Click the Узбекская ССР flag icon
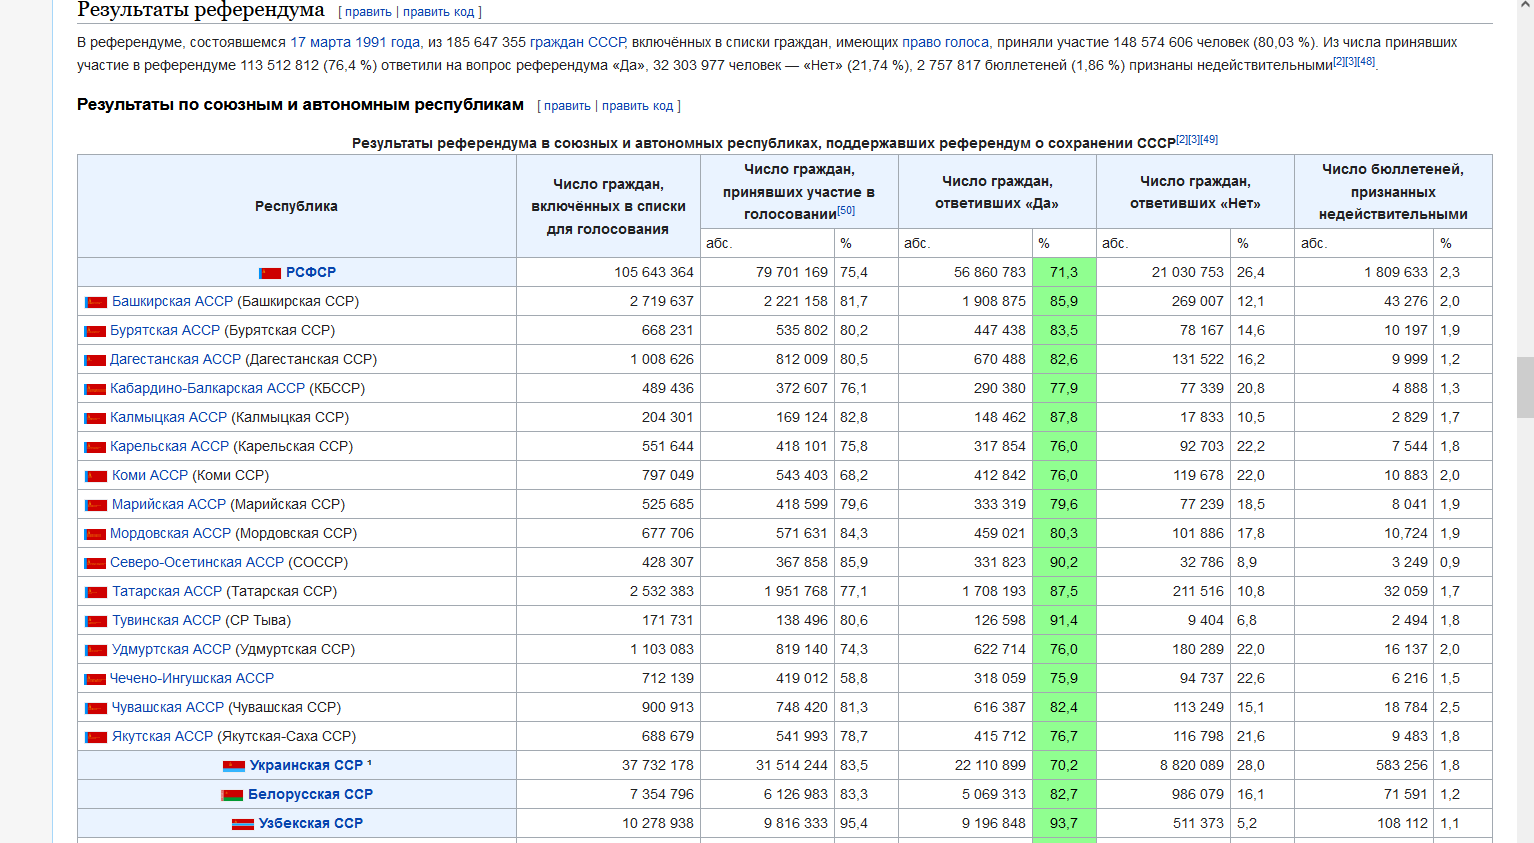The image size is (1534, 843). 243,824
